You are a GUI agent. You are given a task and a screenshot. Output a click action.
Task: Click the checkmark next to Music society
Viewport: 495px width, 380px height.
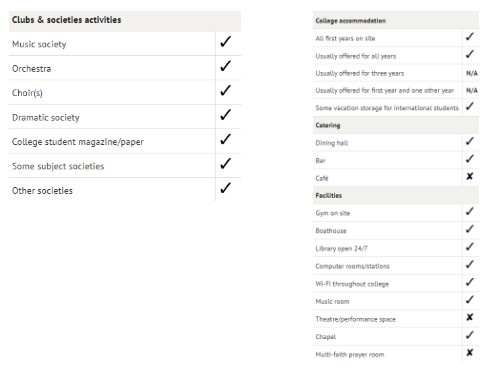(226, 42)
